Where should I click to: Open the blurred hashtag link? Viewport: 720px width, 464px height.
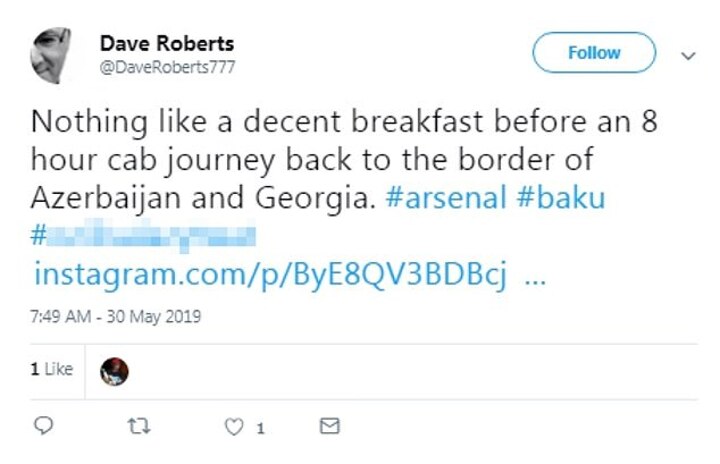pos(143,237)
